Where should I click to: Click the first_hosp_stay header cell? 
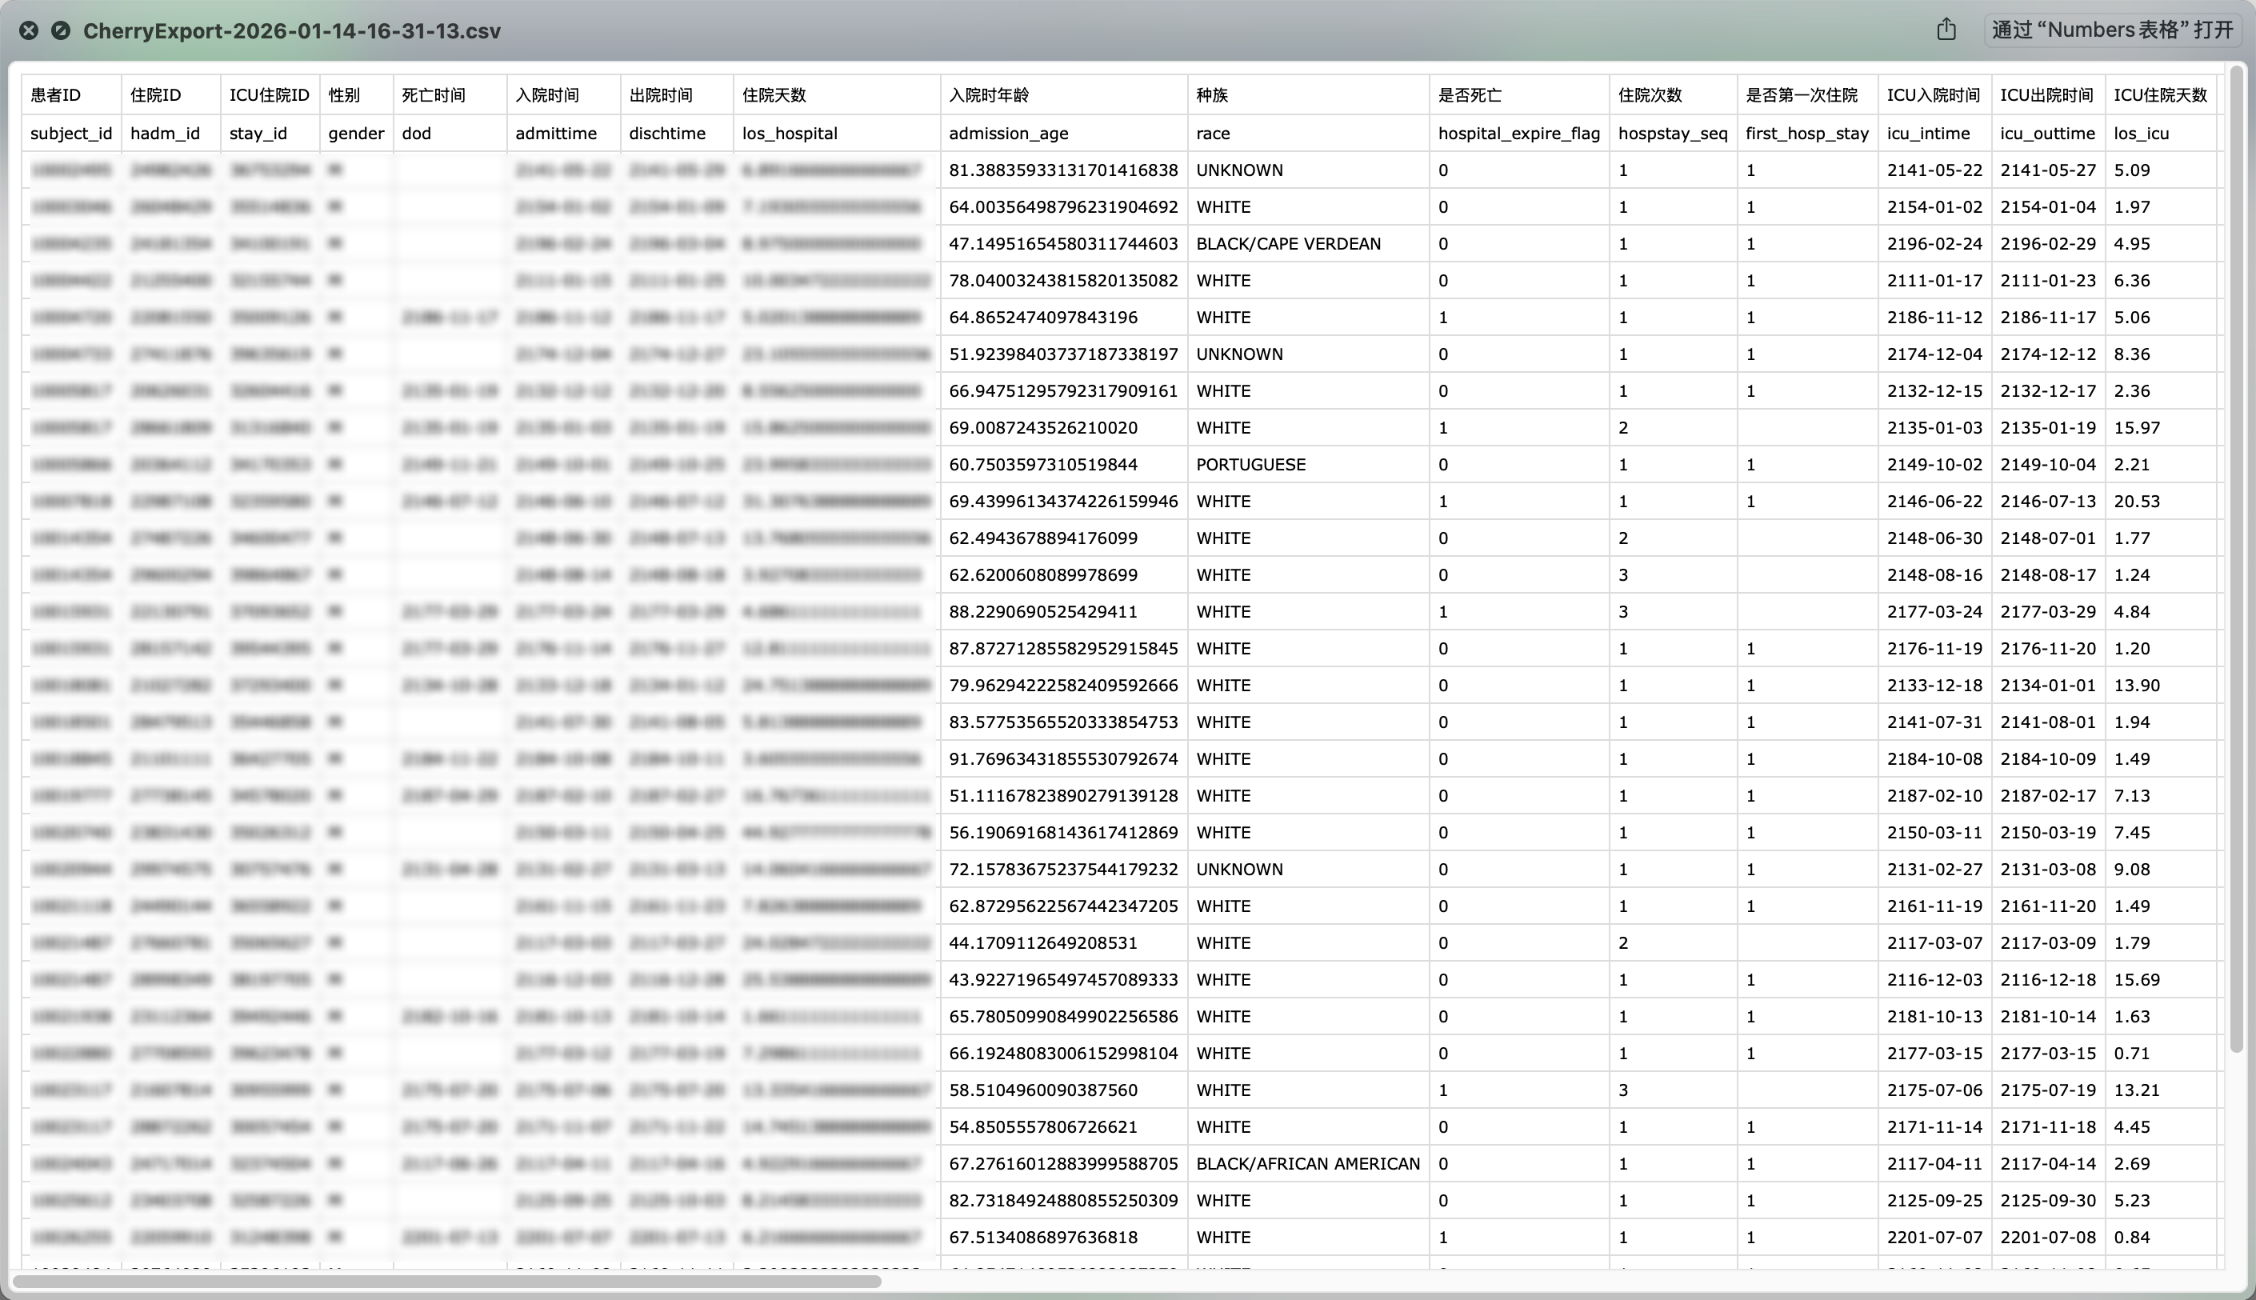(1806, 133)
